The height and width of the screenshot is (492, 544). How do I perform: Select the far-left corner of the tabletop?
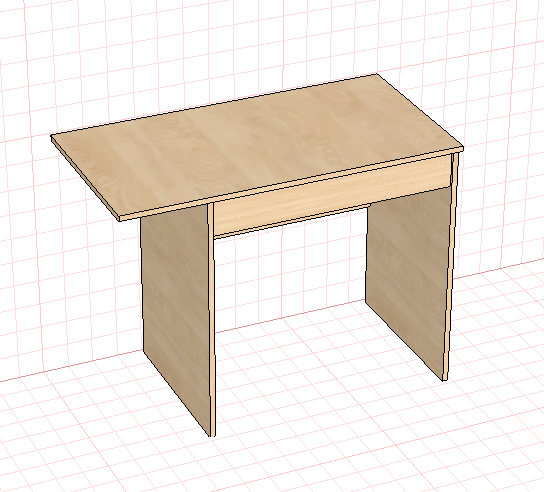[x=52, y=136]
